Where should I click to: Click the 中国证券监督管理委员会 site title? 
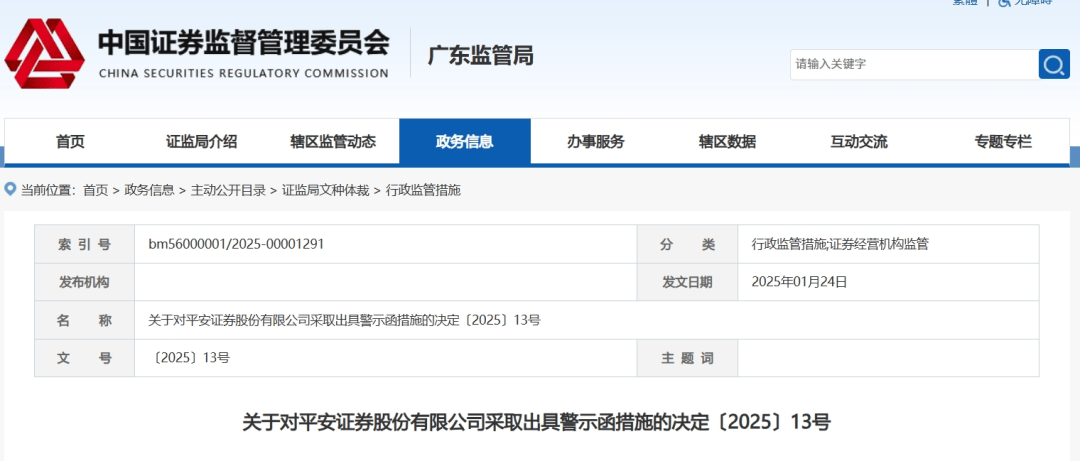point(244,43)
